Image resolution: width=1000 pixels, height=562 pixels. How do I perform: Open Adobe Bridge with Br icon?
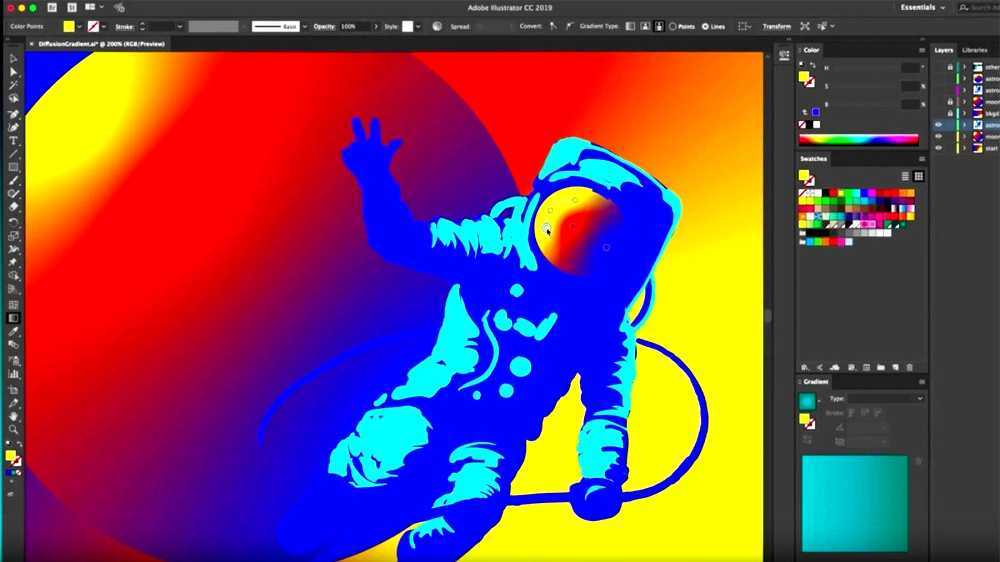(52, 8)
